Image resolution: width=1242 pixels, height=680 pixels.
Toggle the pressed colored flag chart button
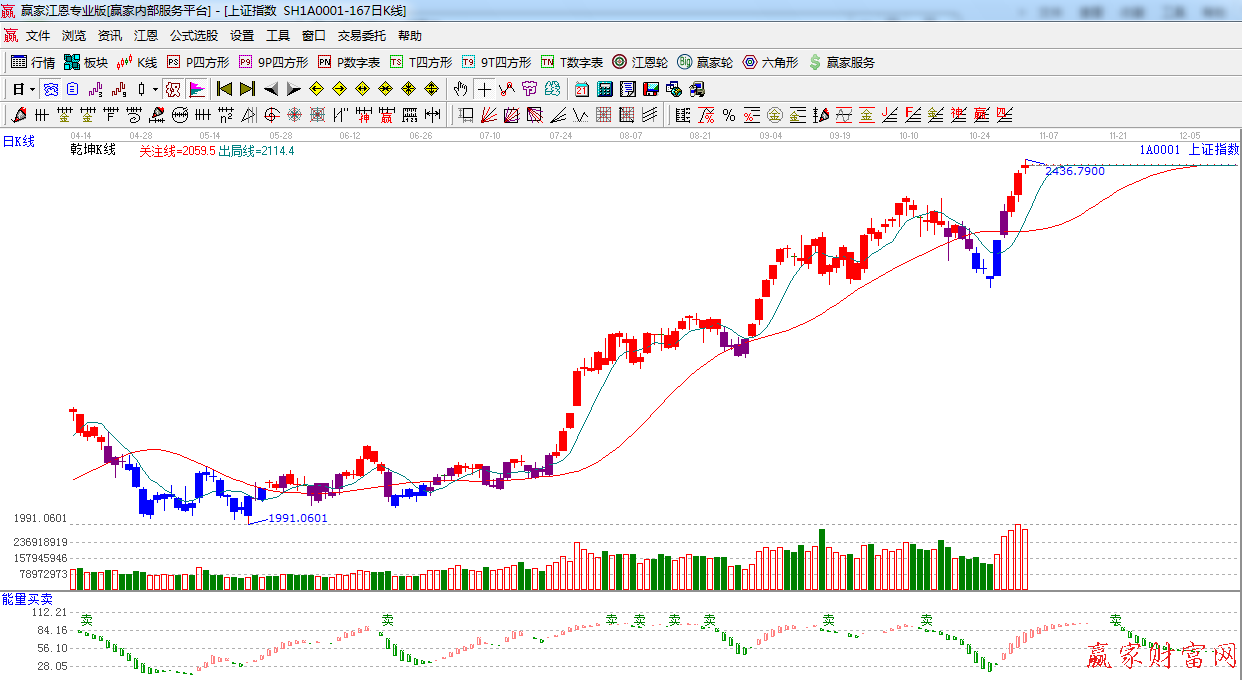(x=196, y=89)
